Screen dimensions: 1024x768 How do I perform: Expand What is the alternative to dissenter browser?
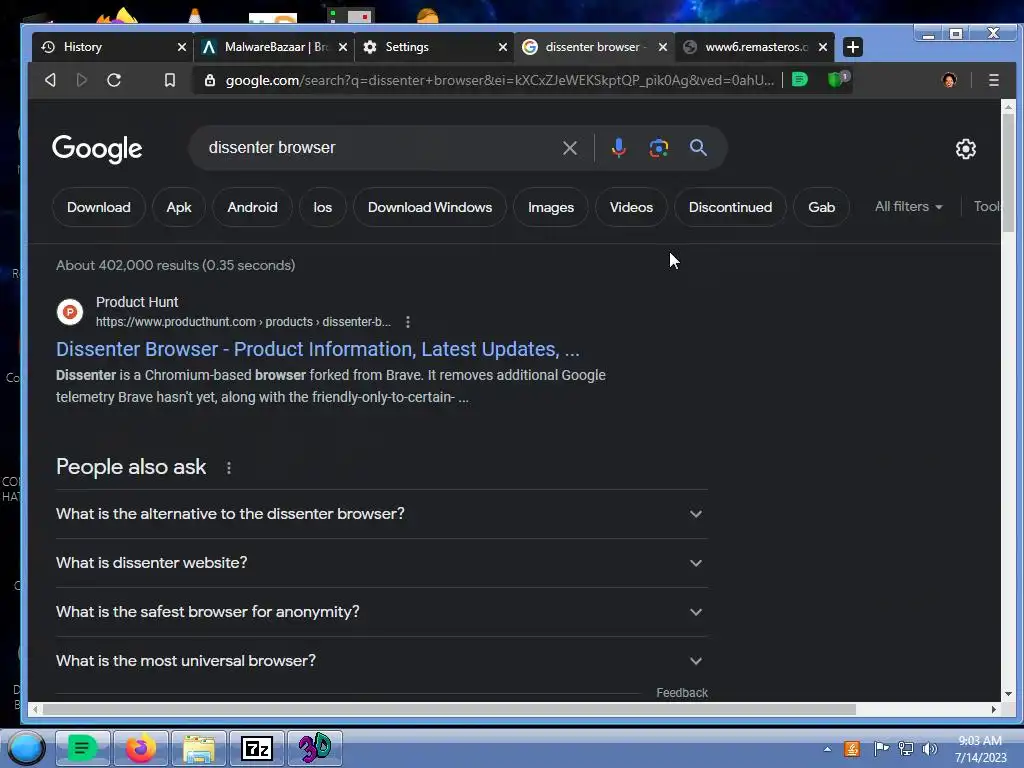coord(381,514)
